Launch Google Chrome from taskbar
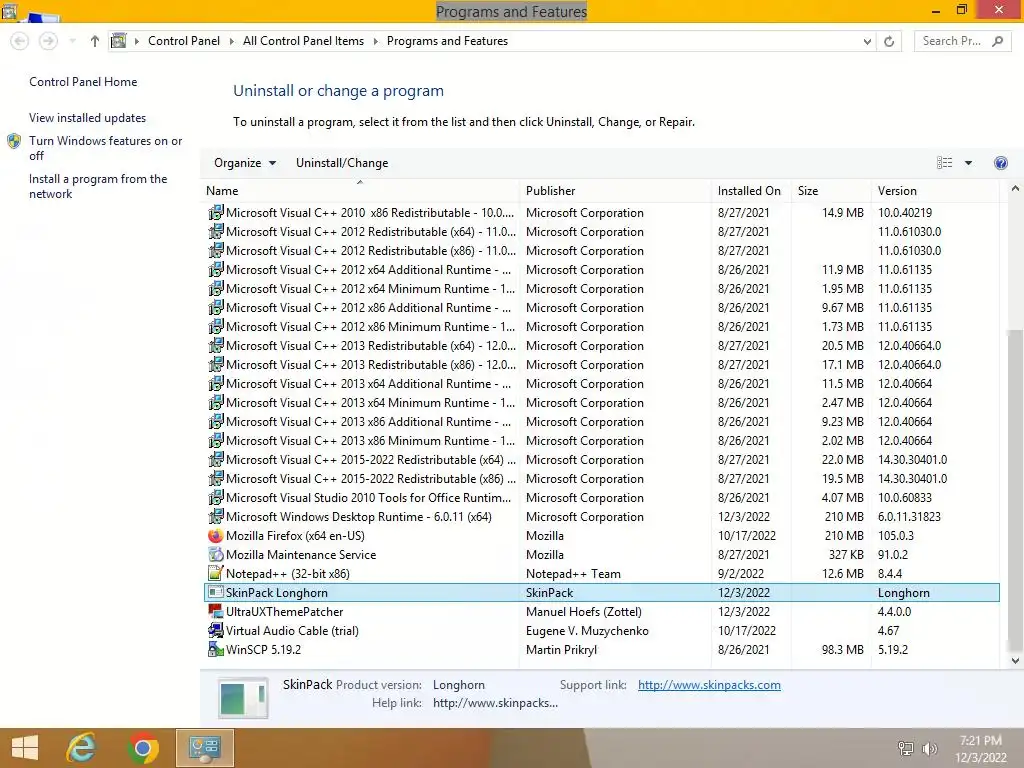 142,748
